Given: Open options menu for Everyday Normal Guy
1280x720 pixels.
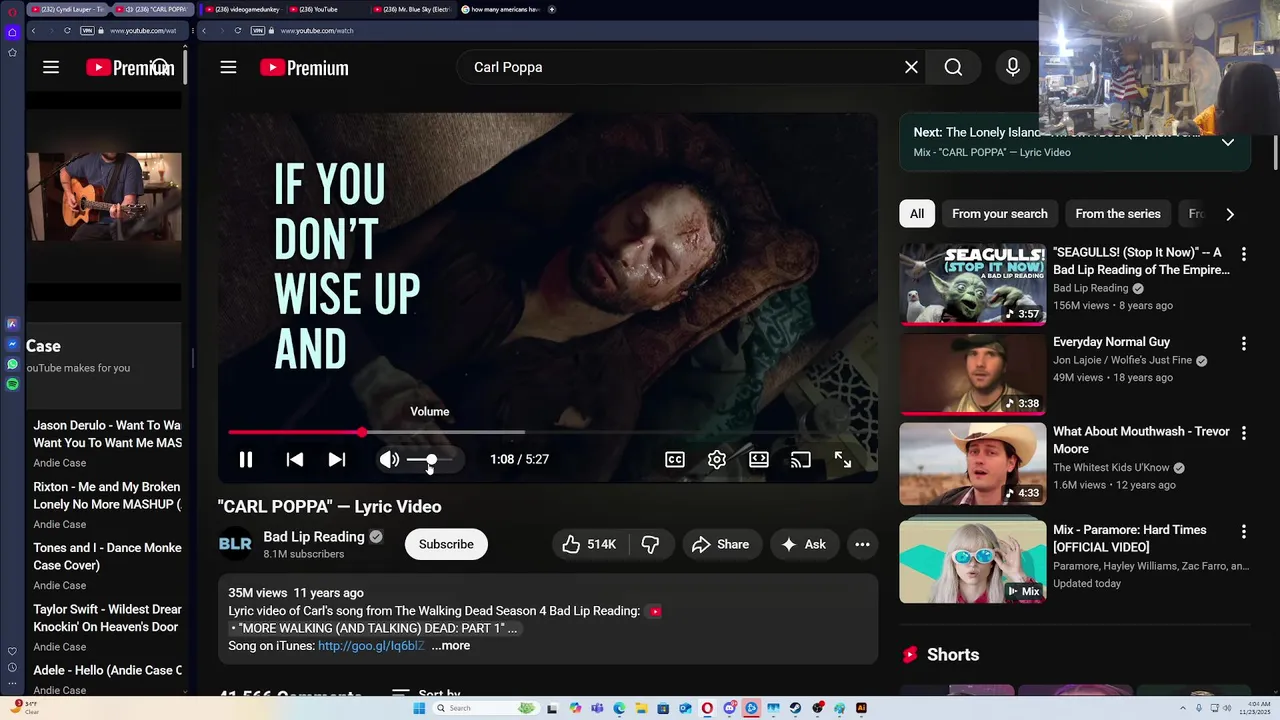Looking at the screenshot, I should pyautogui.click(x=1244, y=343).
